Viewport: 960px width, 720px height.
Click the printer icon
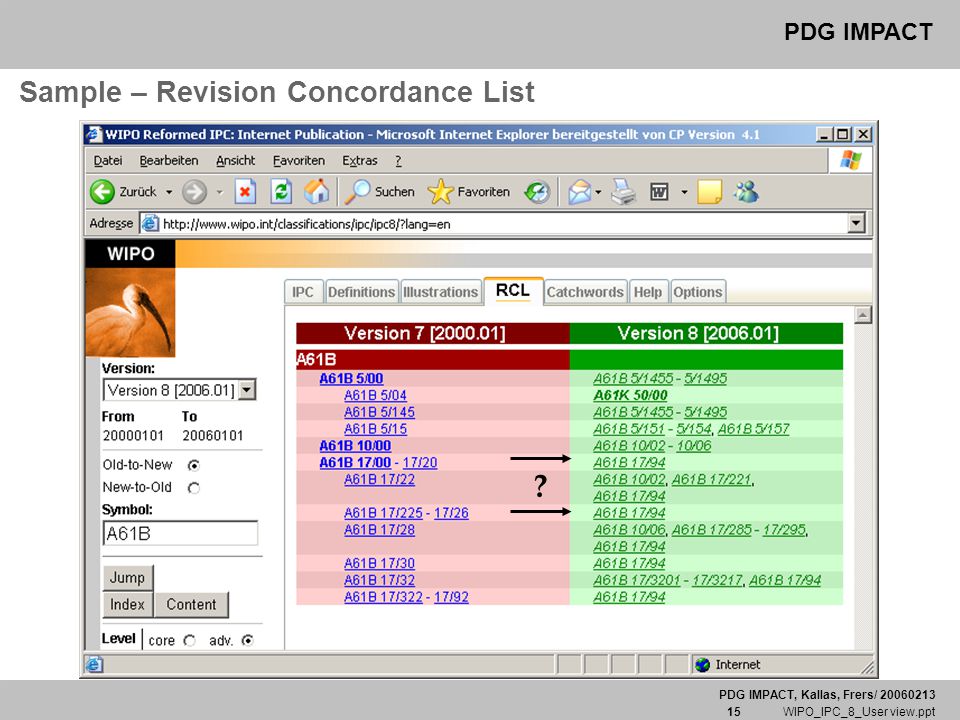[x=623, y=192]
